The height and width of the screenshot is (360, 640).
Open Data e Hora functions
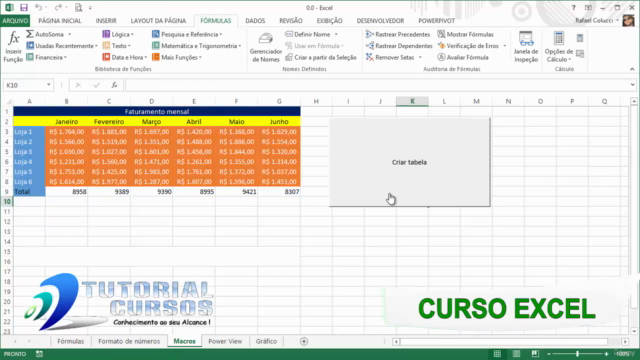tap(124, 58)
